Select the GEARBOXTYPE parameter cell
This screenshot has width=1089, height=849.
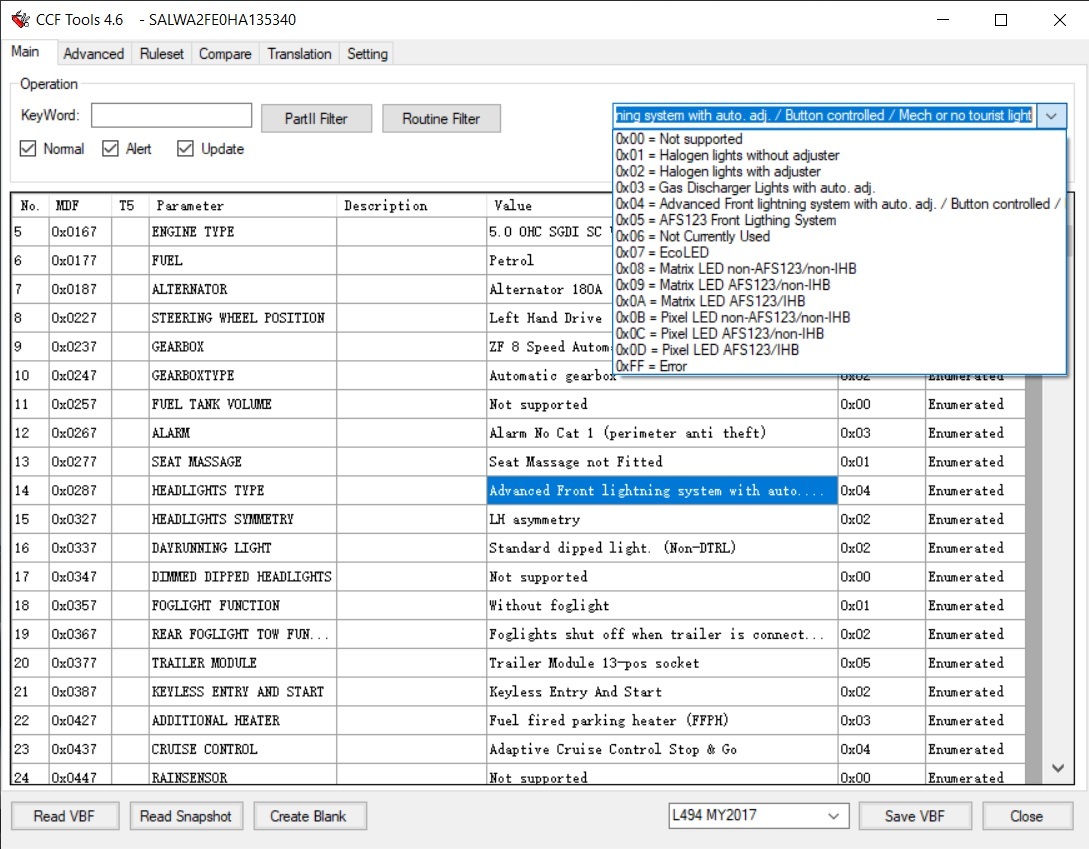pyautogui.click(x=242, y=376)
